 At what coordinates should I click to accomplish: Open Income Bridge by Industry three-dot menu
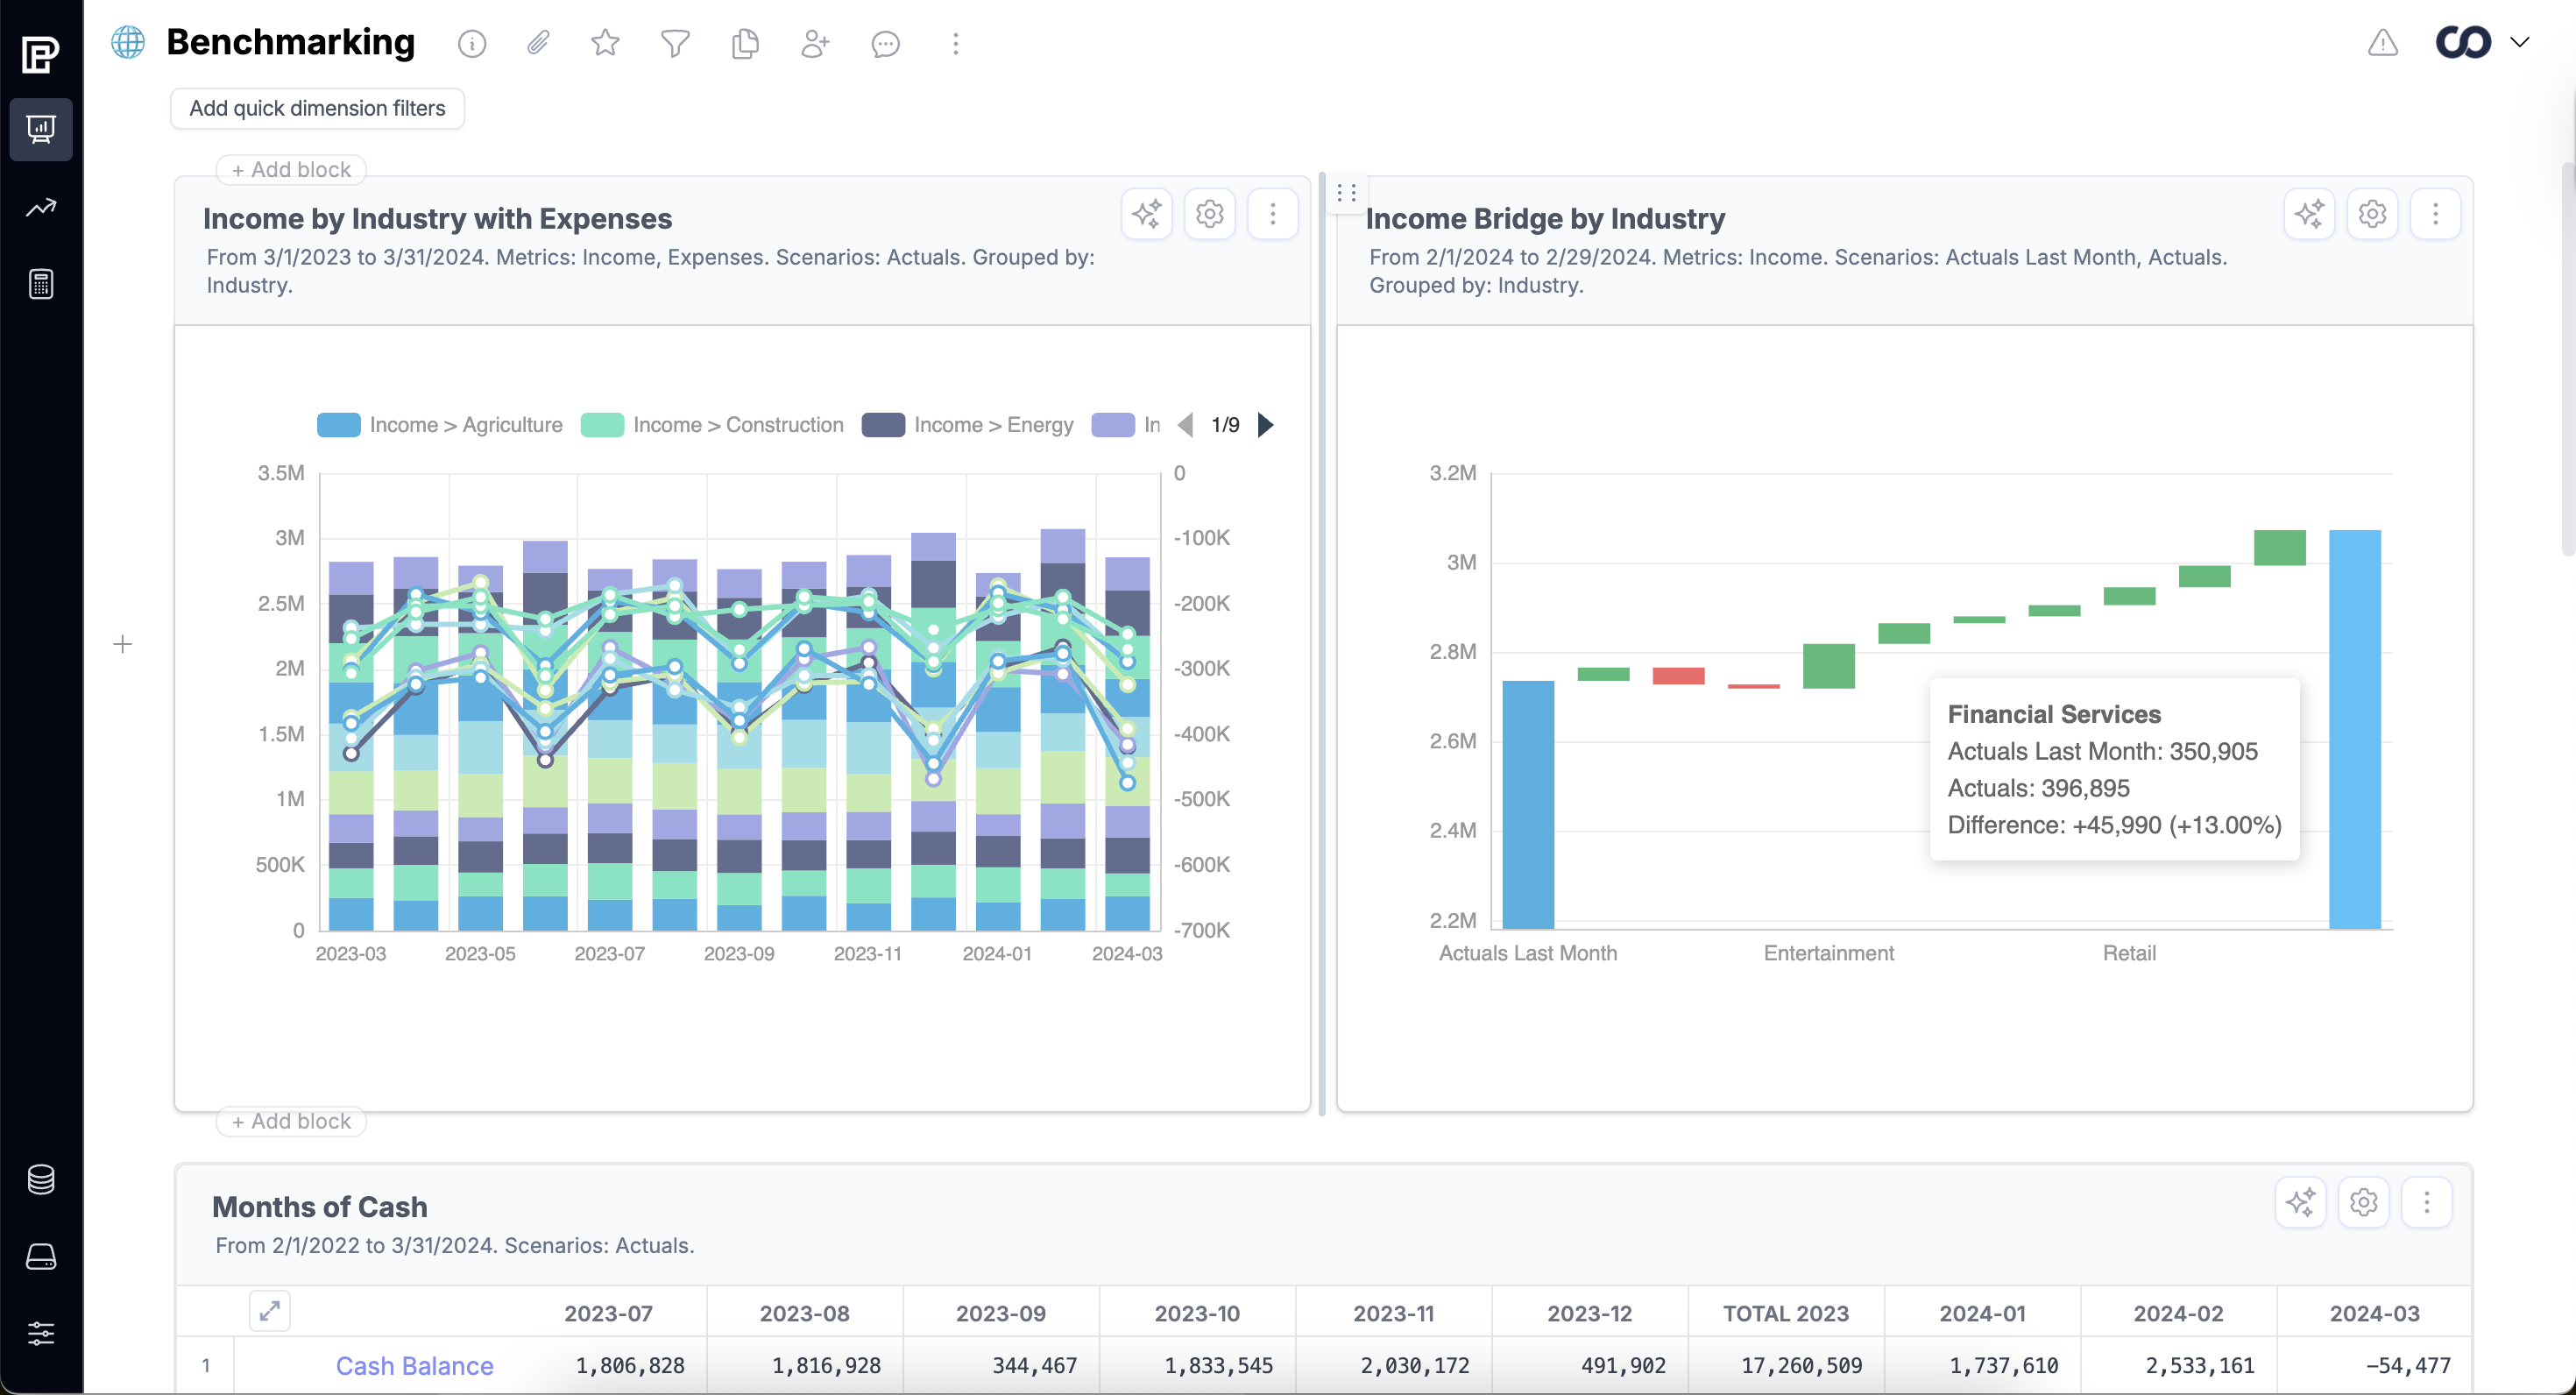click(x=2435, y=214)
